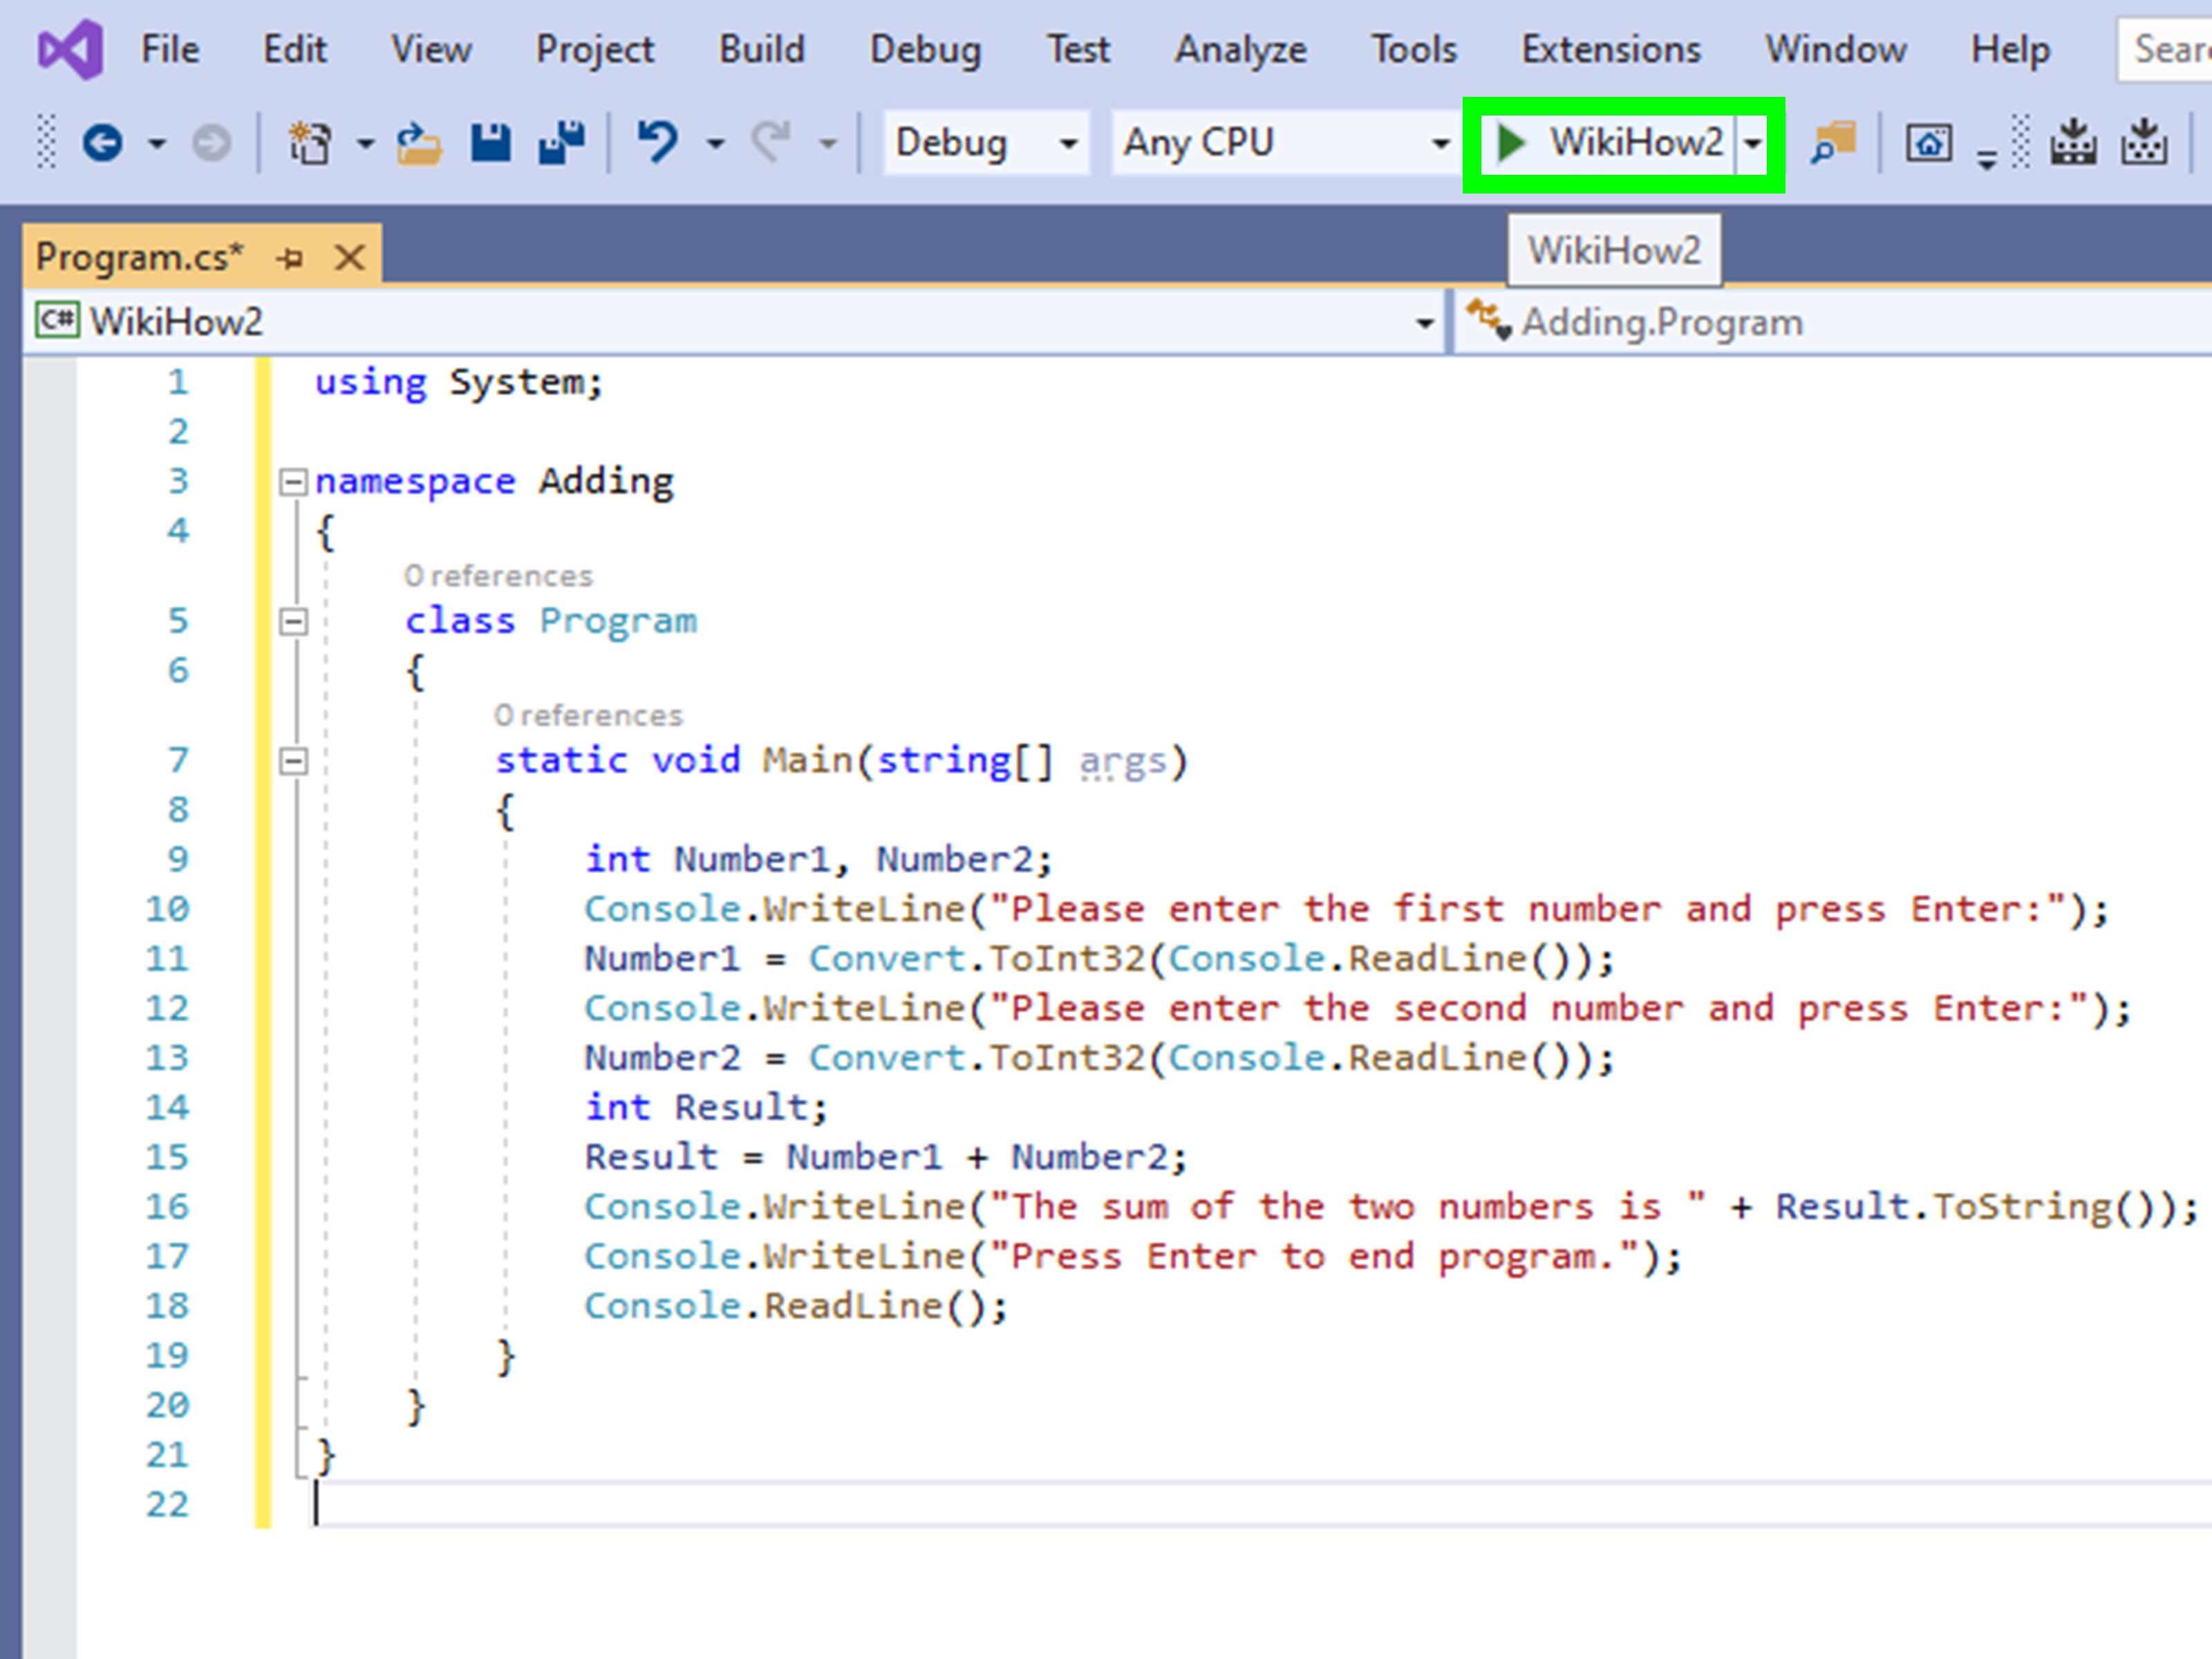Click the 'The sum of the two numbers is' string
This screenshot has width=2212, height=1659.
click(x=1348, y=1206)
